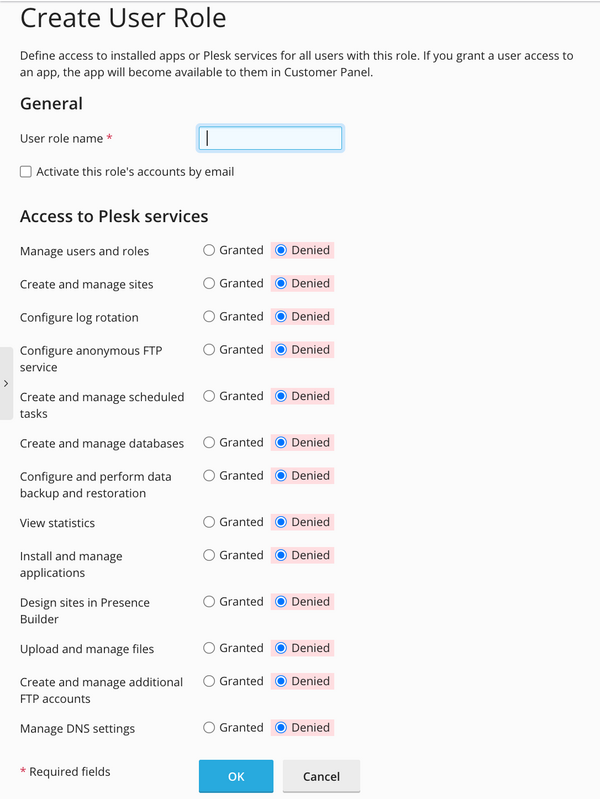Grant Configure anonymous FTP service access
The height and width of the screenshot is (799, 600).
pos(209,350)
